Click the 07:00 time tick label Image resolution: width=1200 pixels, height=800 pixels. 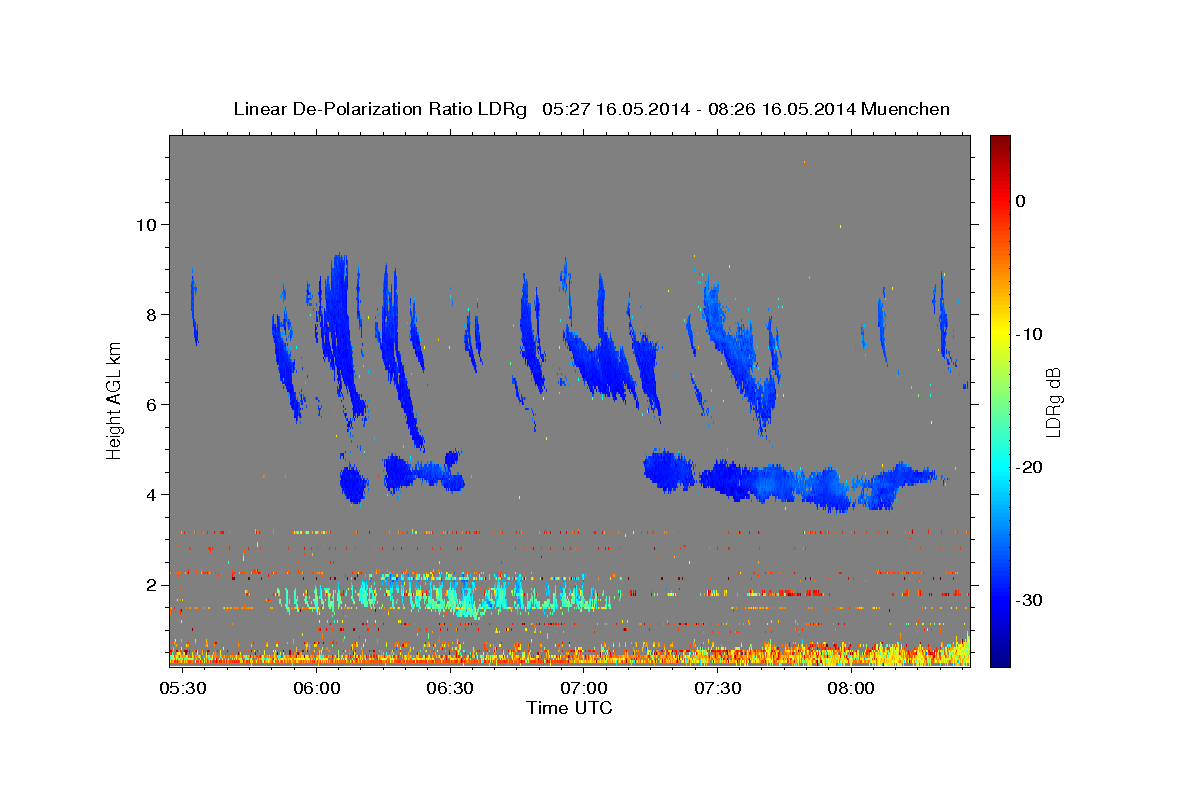pos(584,689)
